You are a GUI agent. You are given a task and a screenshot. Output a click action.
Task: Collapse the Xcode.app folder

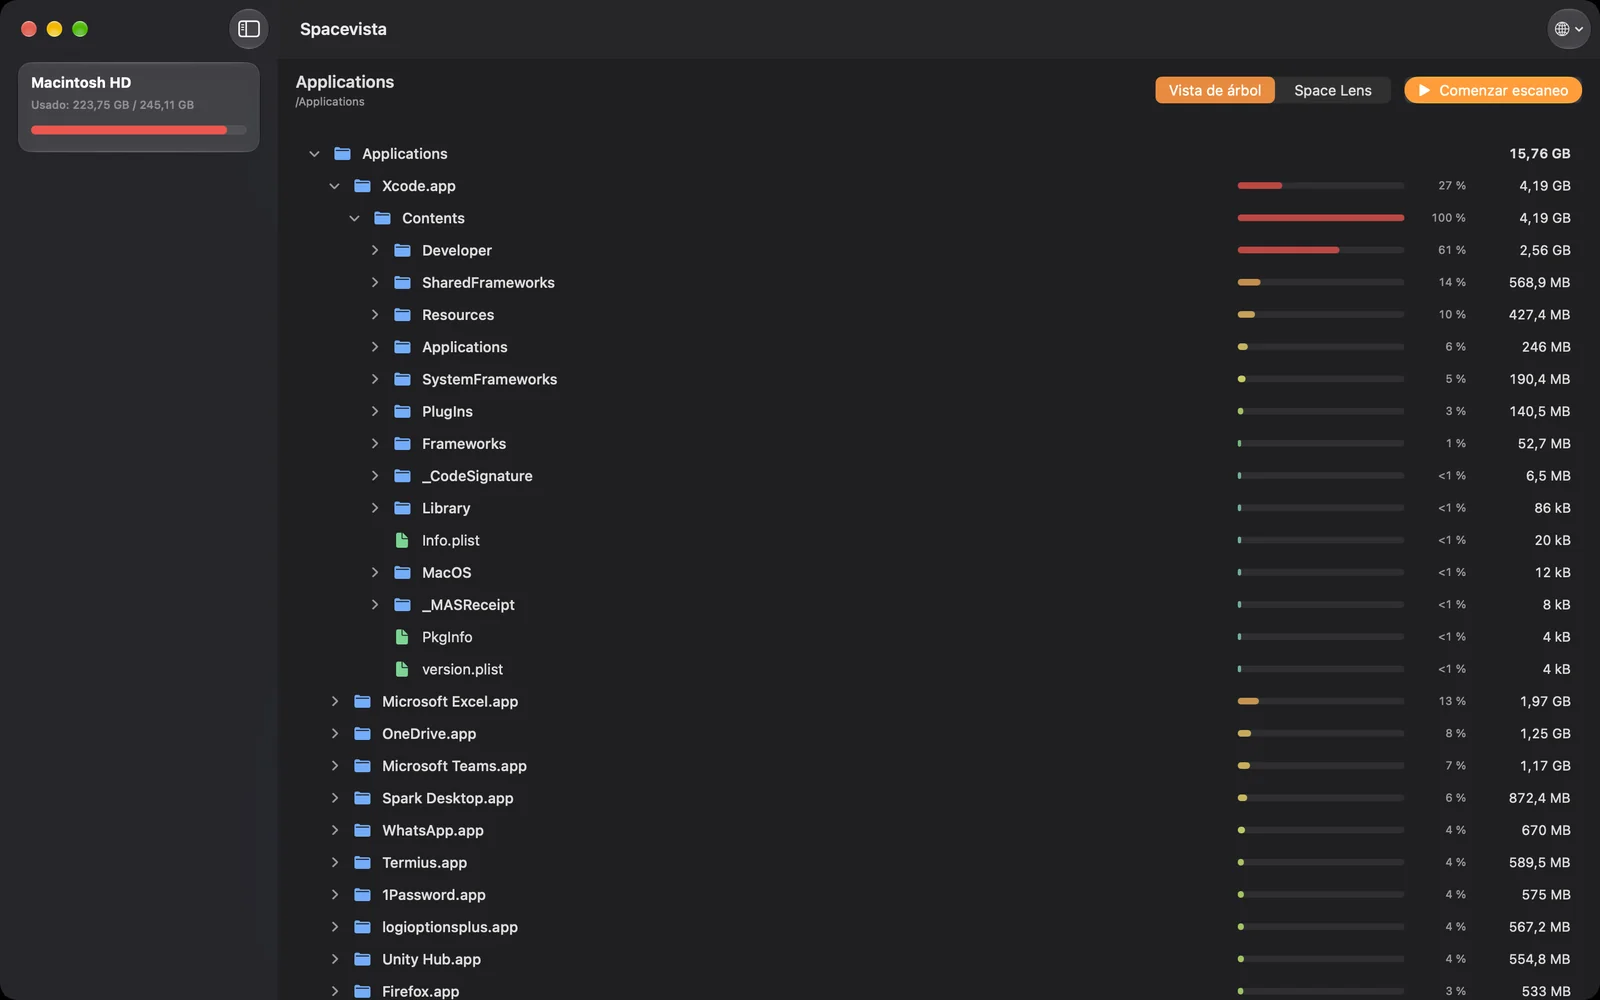click(334, 186)
